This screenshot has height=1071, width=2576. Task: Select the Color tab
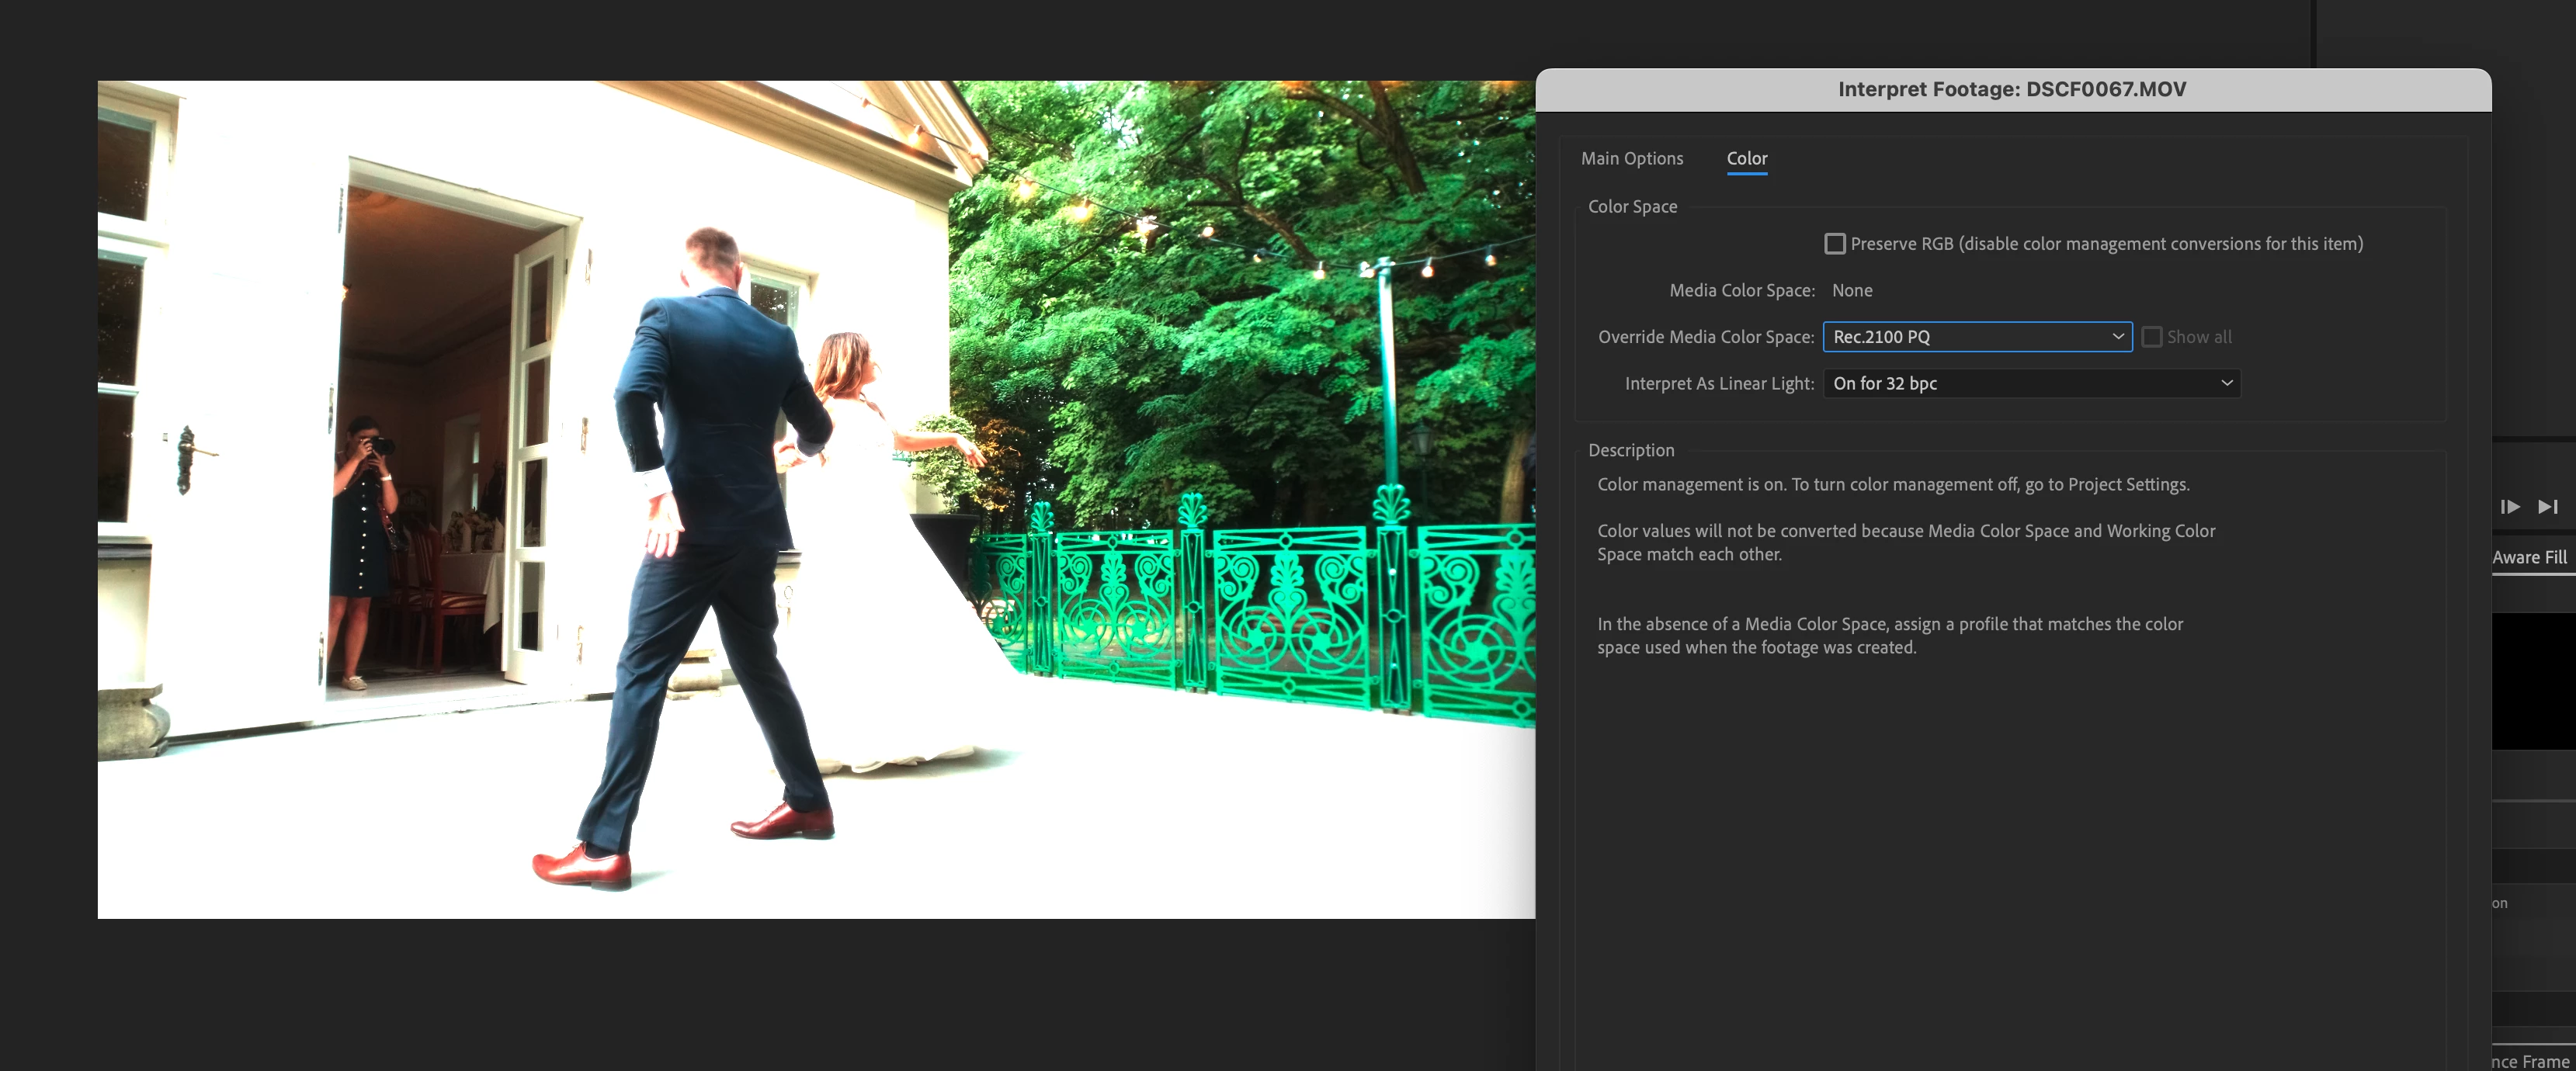pyautogui.click(x=1746, y=158)
